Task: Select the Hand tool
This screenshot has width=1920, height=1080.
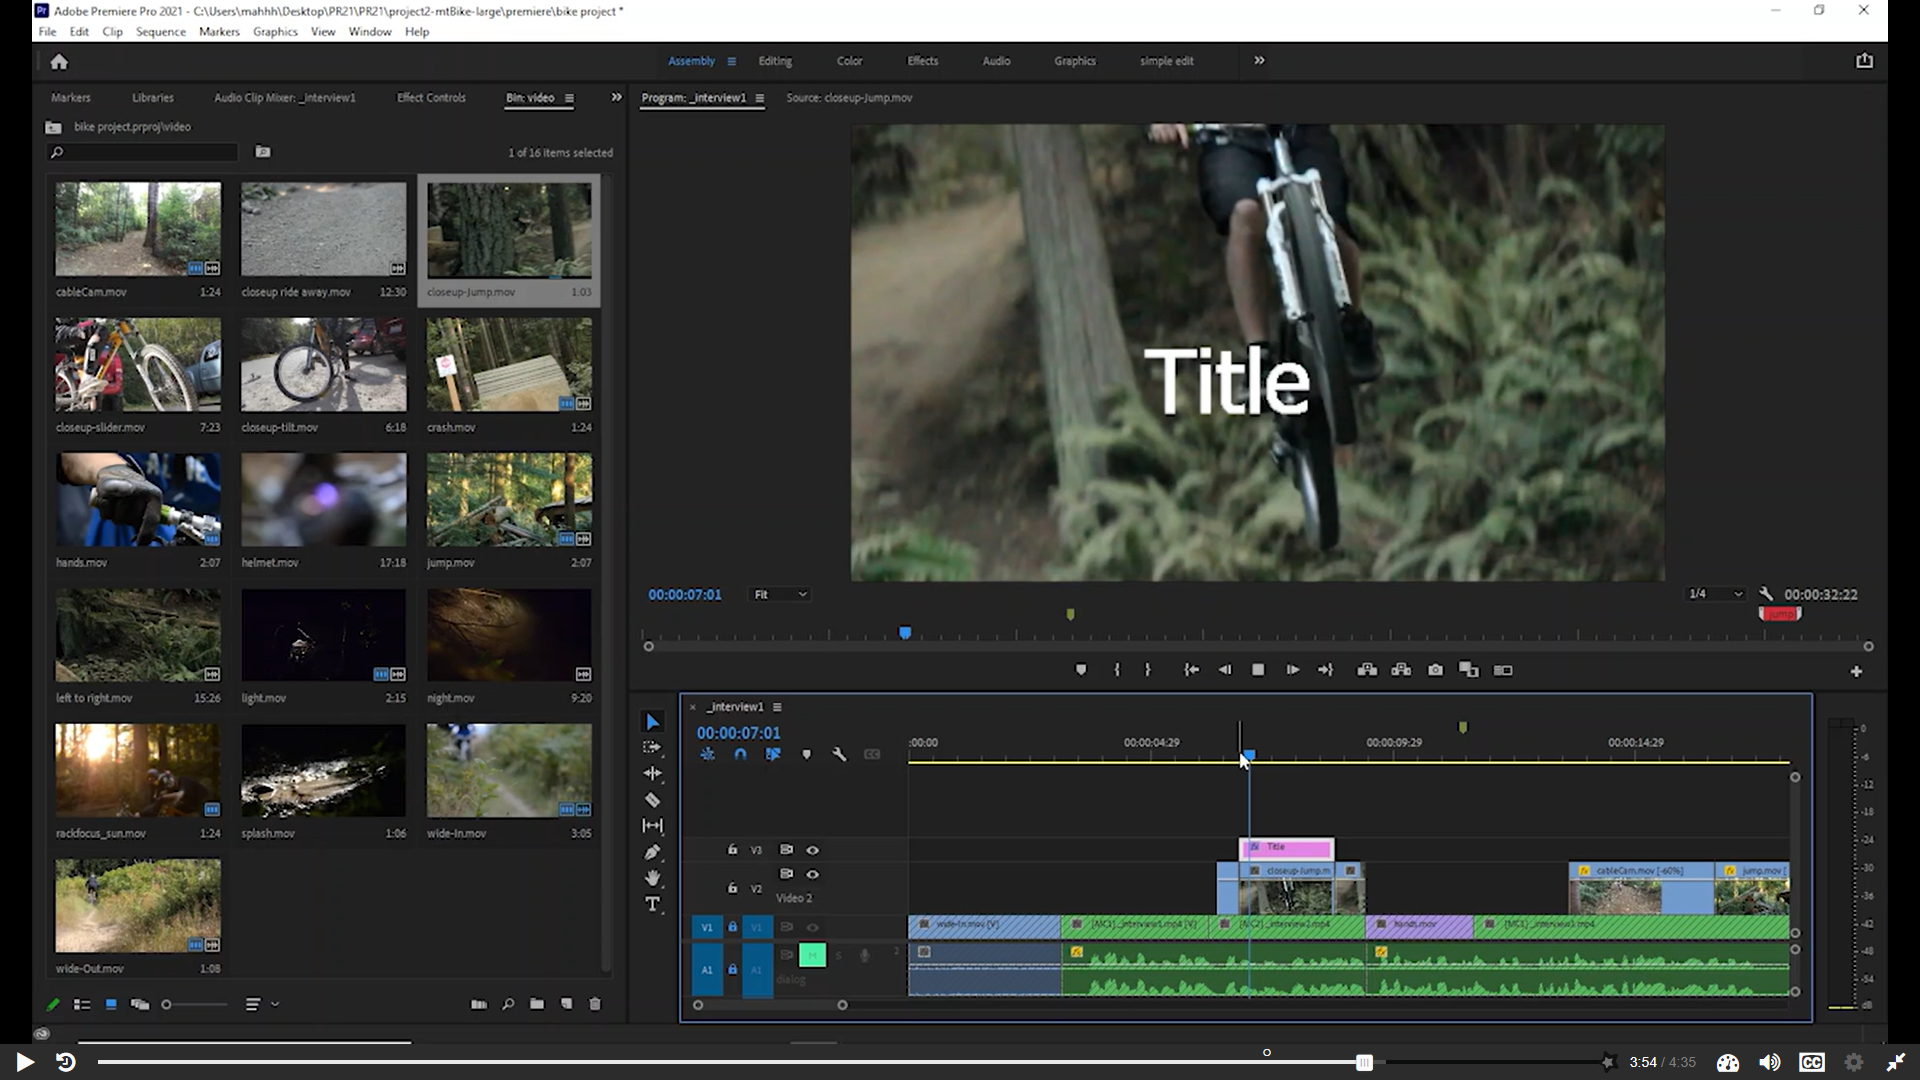Action: tap(652, 878)
